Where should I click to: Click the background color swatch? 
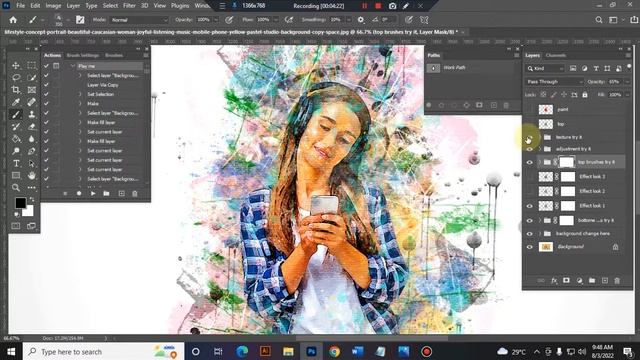(28, 211)
